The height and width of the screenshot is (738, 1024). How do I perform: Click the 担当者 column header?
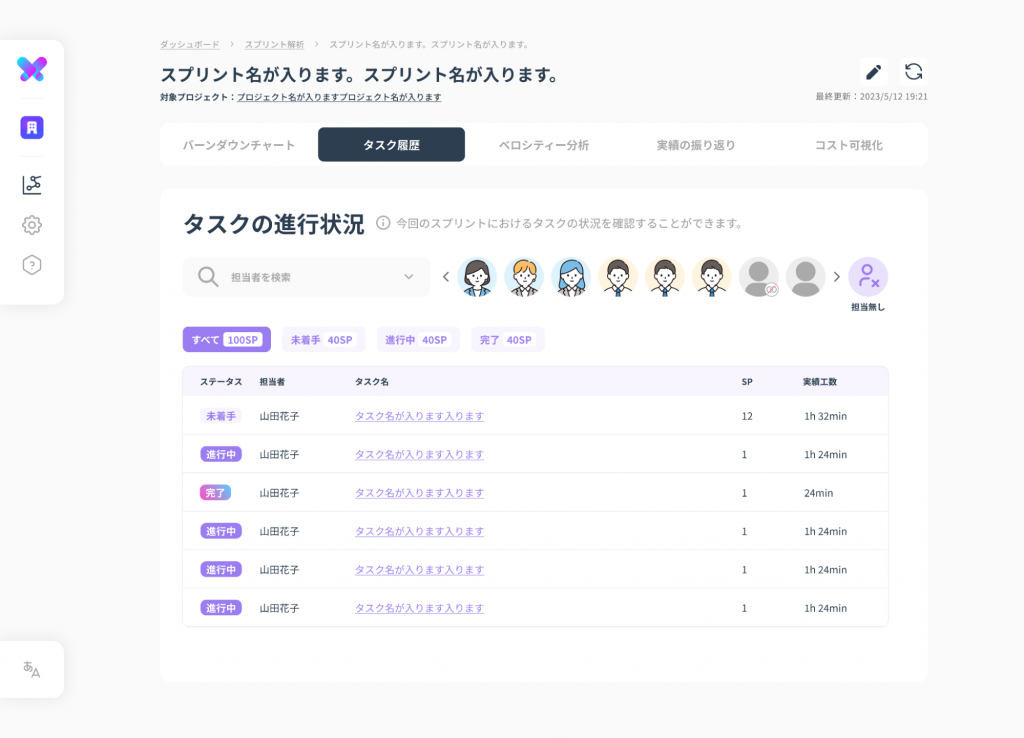pyautogui.click(x=272, y=382)
